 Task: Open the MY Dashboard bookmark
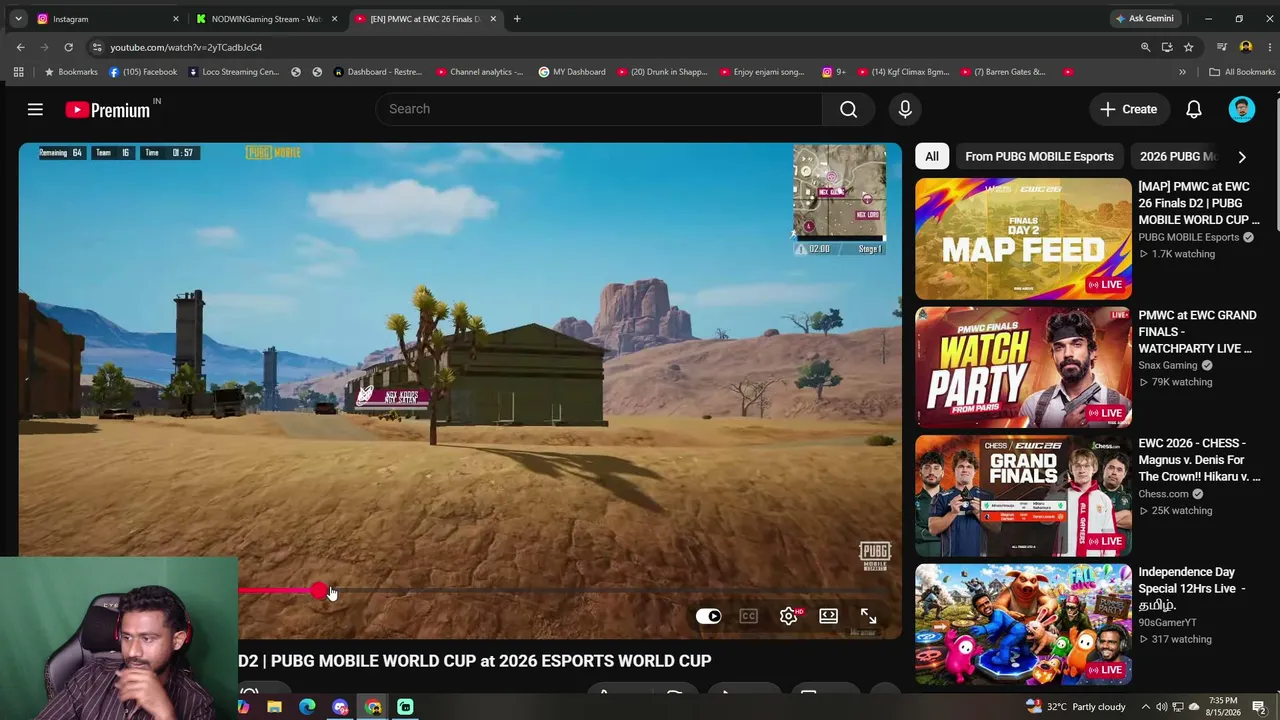[x=572, y=72]
